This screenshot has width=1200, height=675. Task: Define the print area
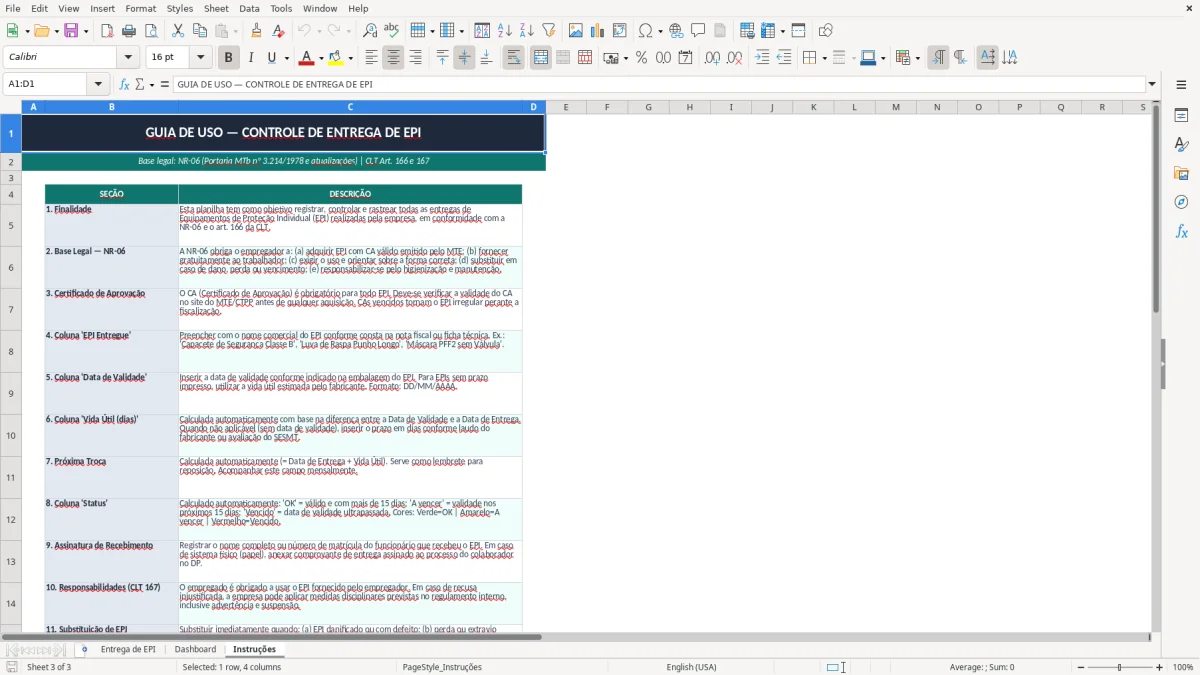747,31
